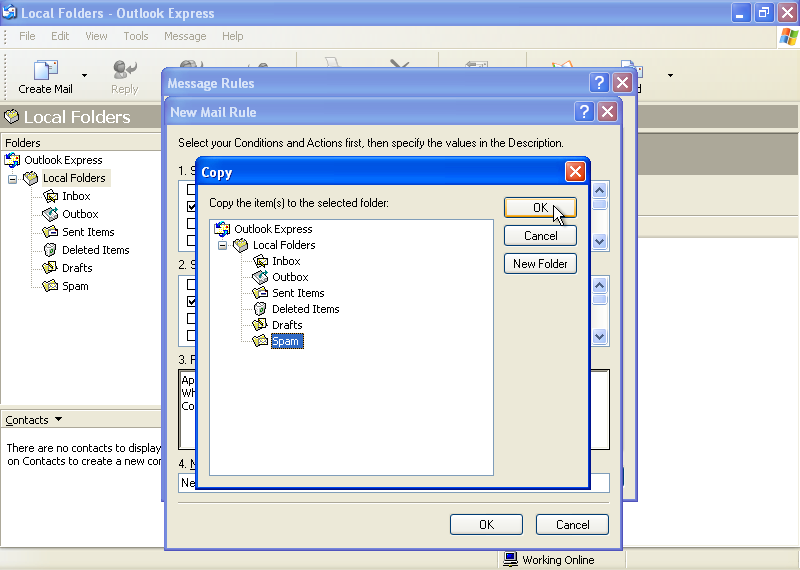Open Outbox in main Folders pane
800x570 pixels.
[x=80, y=214]
